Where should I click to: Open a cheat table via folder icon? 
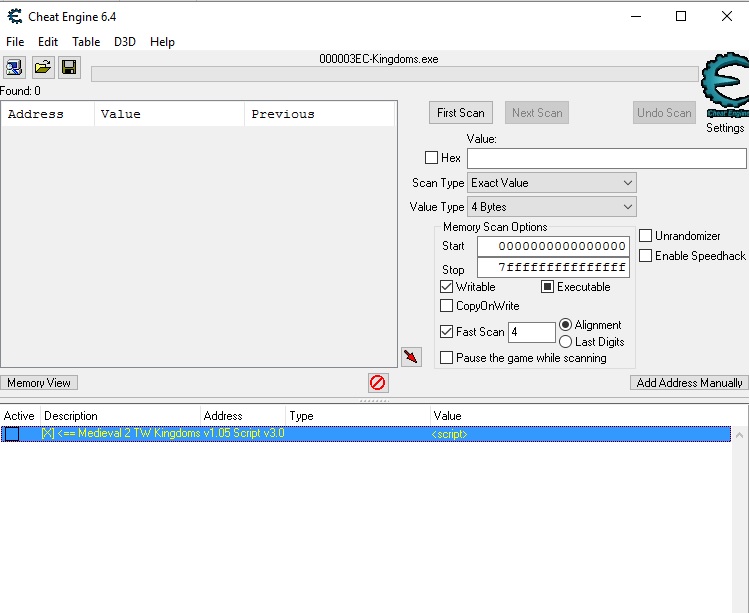coord(43,67)
